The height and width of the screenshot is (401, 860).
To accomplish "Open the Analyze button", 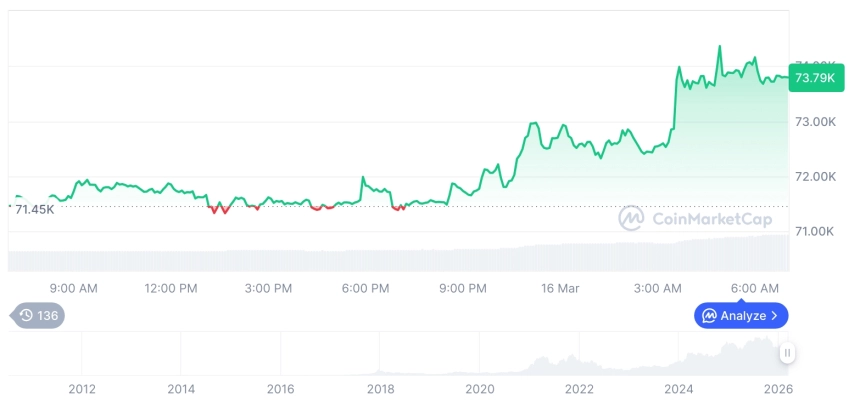I will point(741,316).
